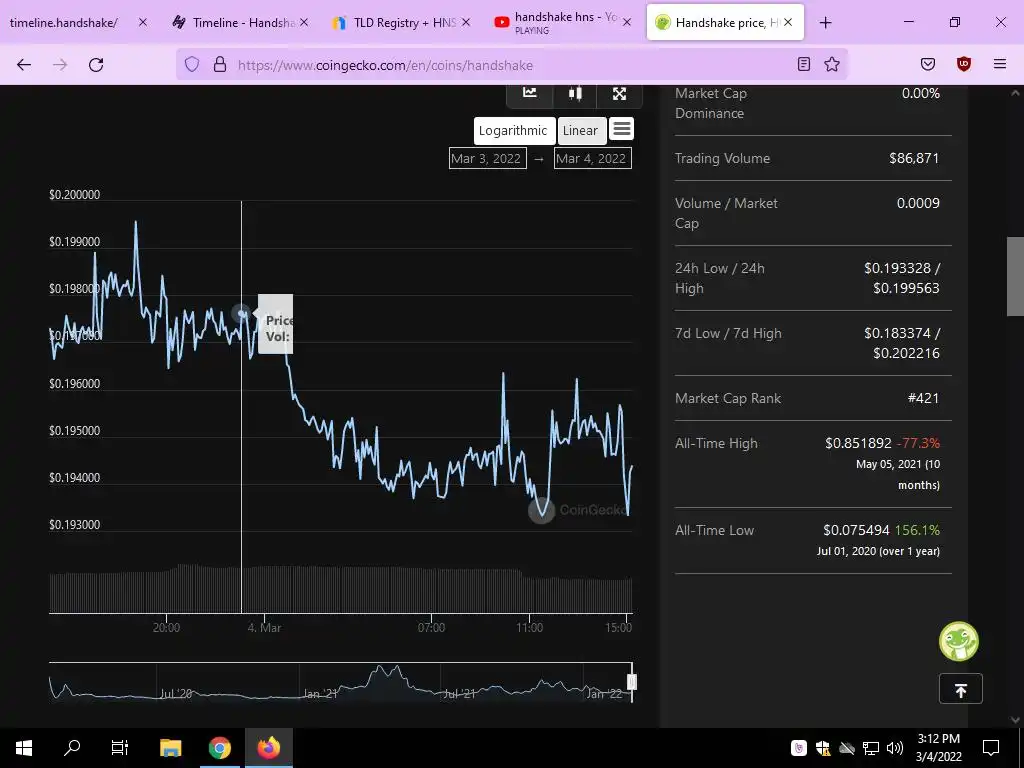The image size is (1024, 768).
Task: Select All-Time Low value $0.075494
Action: 856,530
